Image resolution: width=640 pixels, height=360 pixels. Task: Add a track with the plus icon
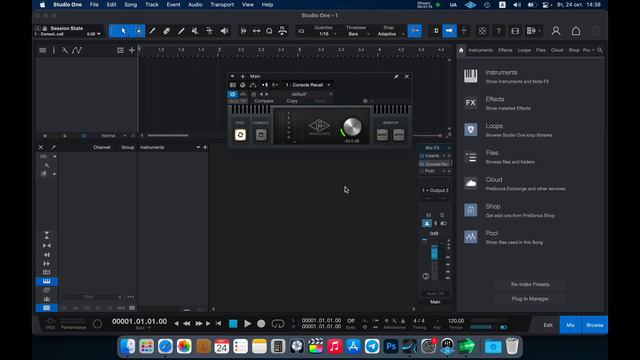[x=131, y=50]
